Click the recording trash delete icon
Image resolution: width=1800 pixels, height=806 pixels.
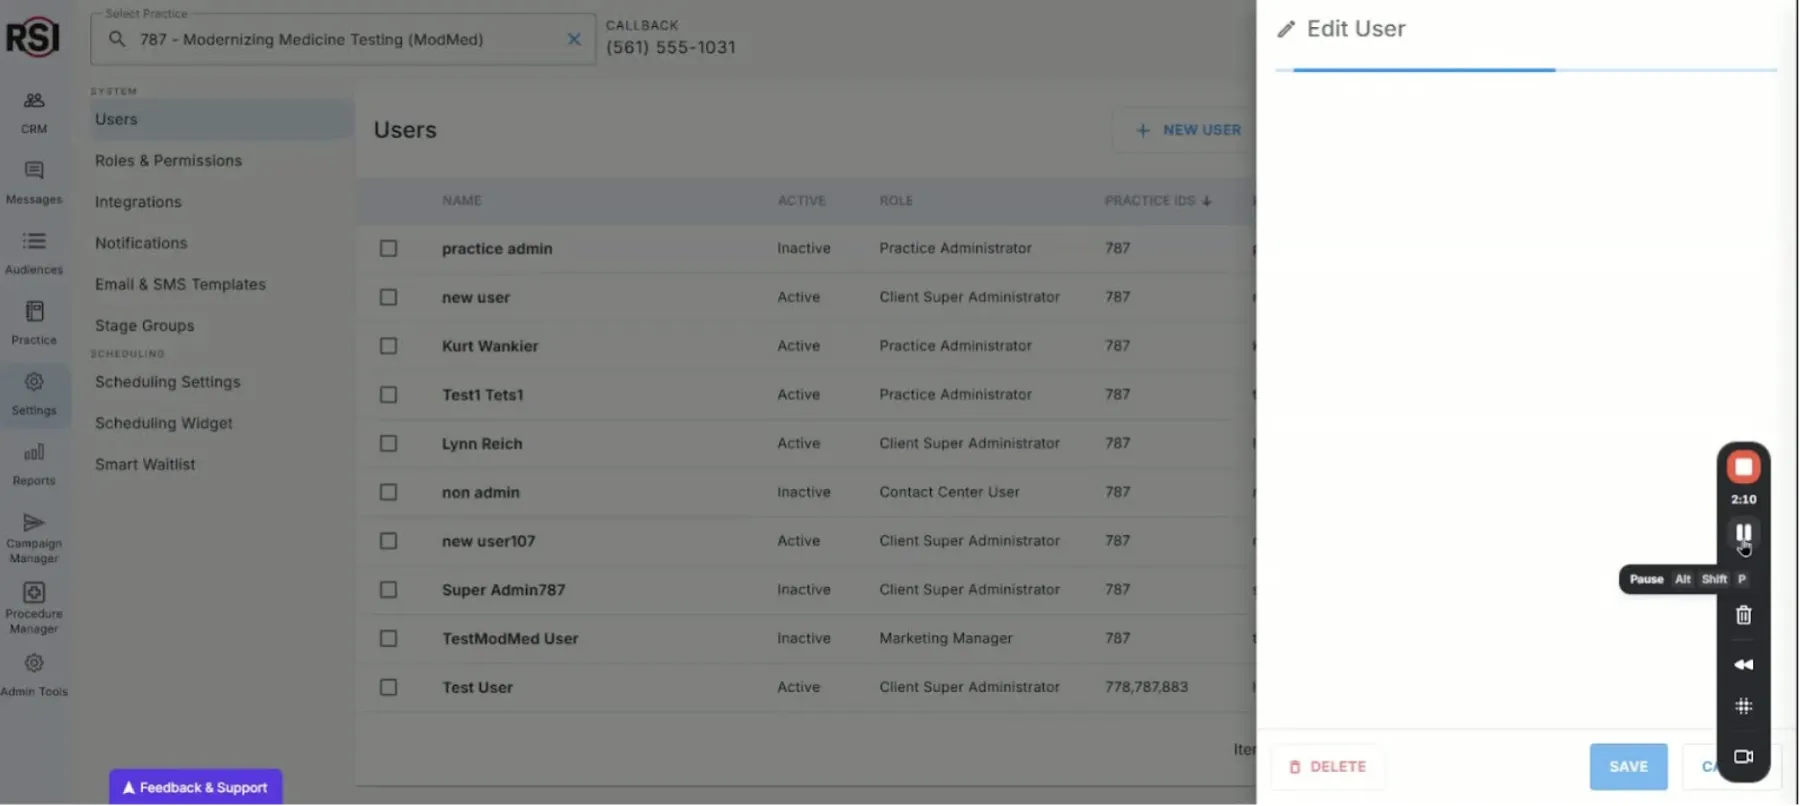(x=1743, y=615)
